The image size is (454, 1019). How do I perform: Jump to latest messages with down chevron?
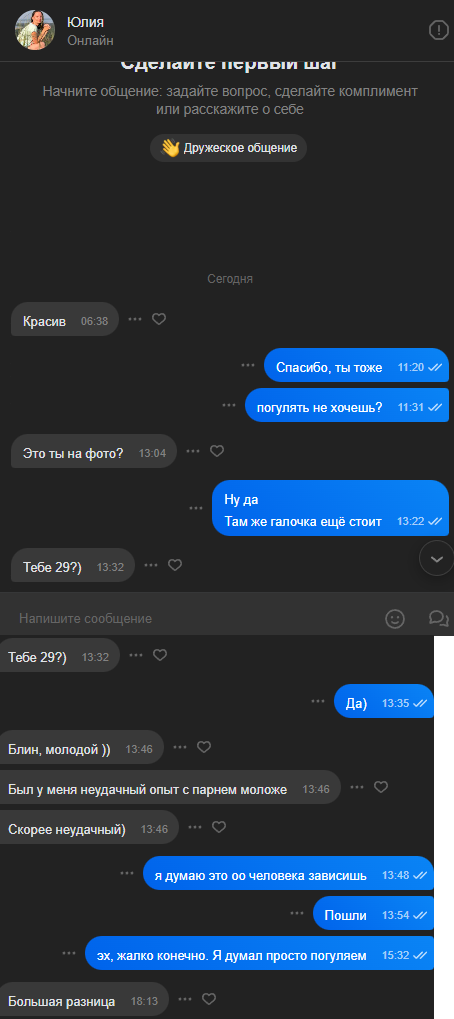[x=436, y=558]
